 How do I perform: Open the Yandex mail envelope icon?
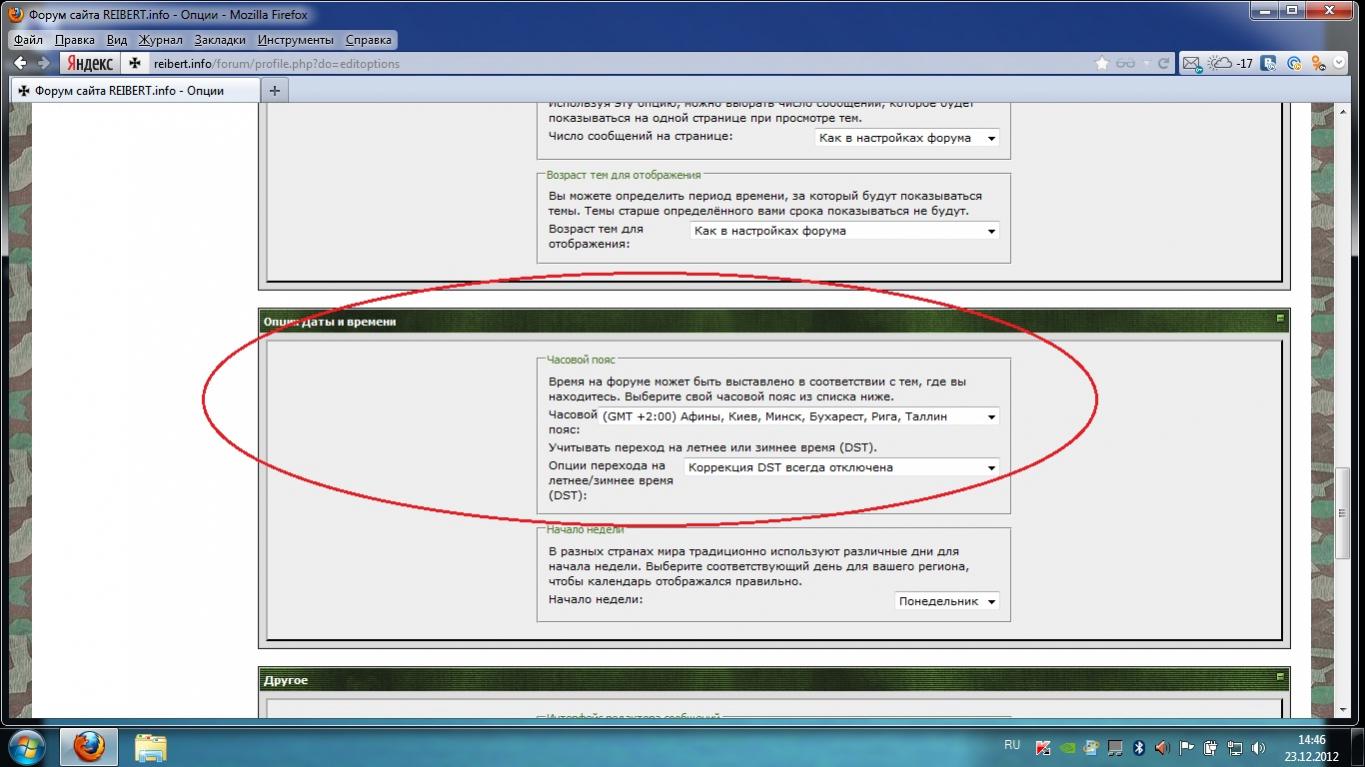tap(1192, 63)
